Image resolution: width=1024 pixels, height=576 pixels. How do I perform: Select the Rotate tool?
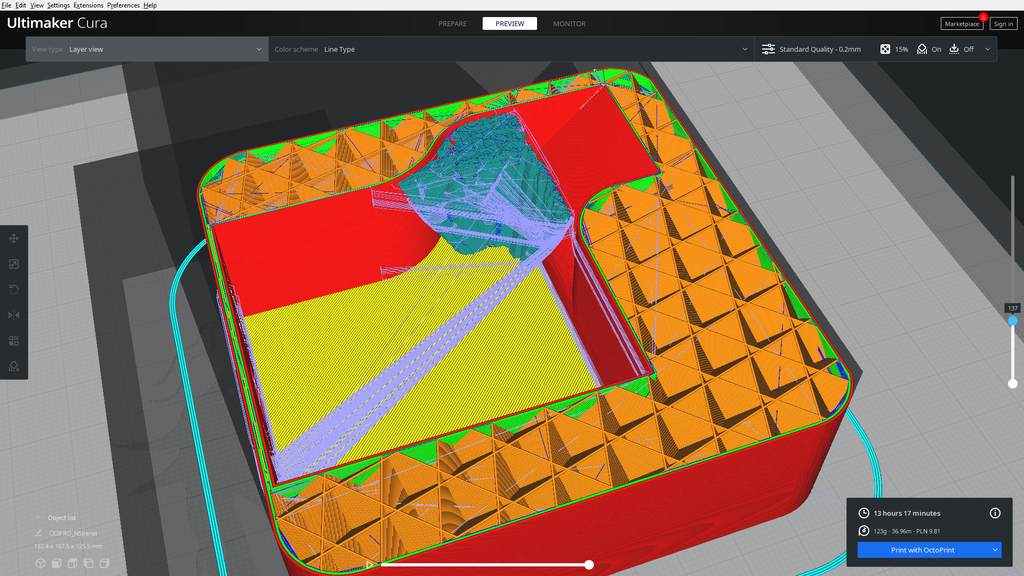coord(14,289)
